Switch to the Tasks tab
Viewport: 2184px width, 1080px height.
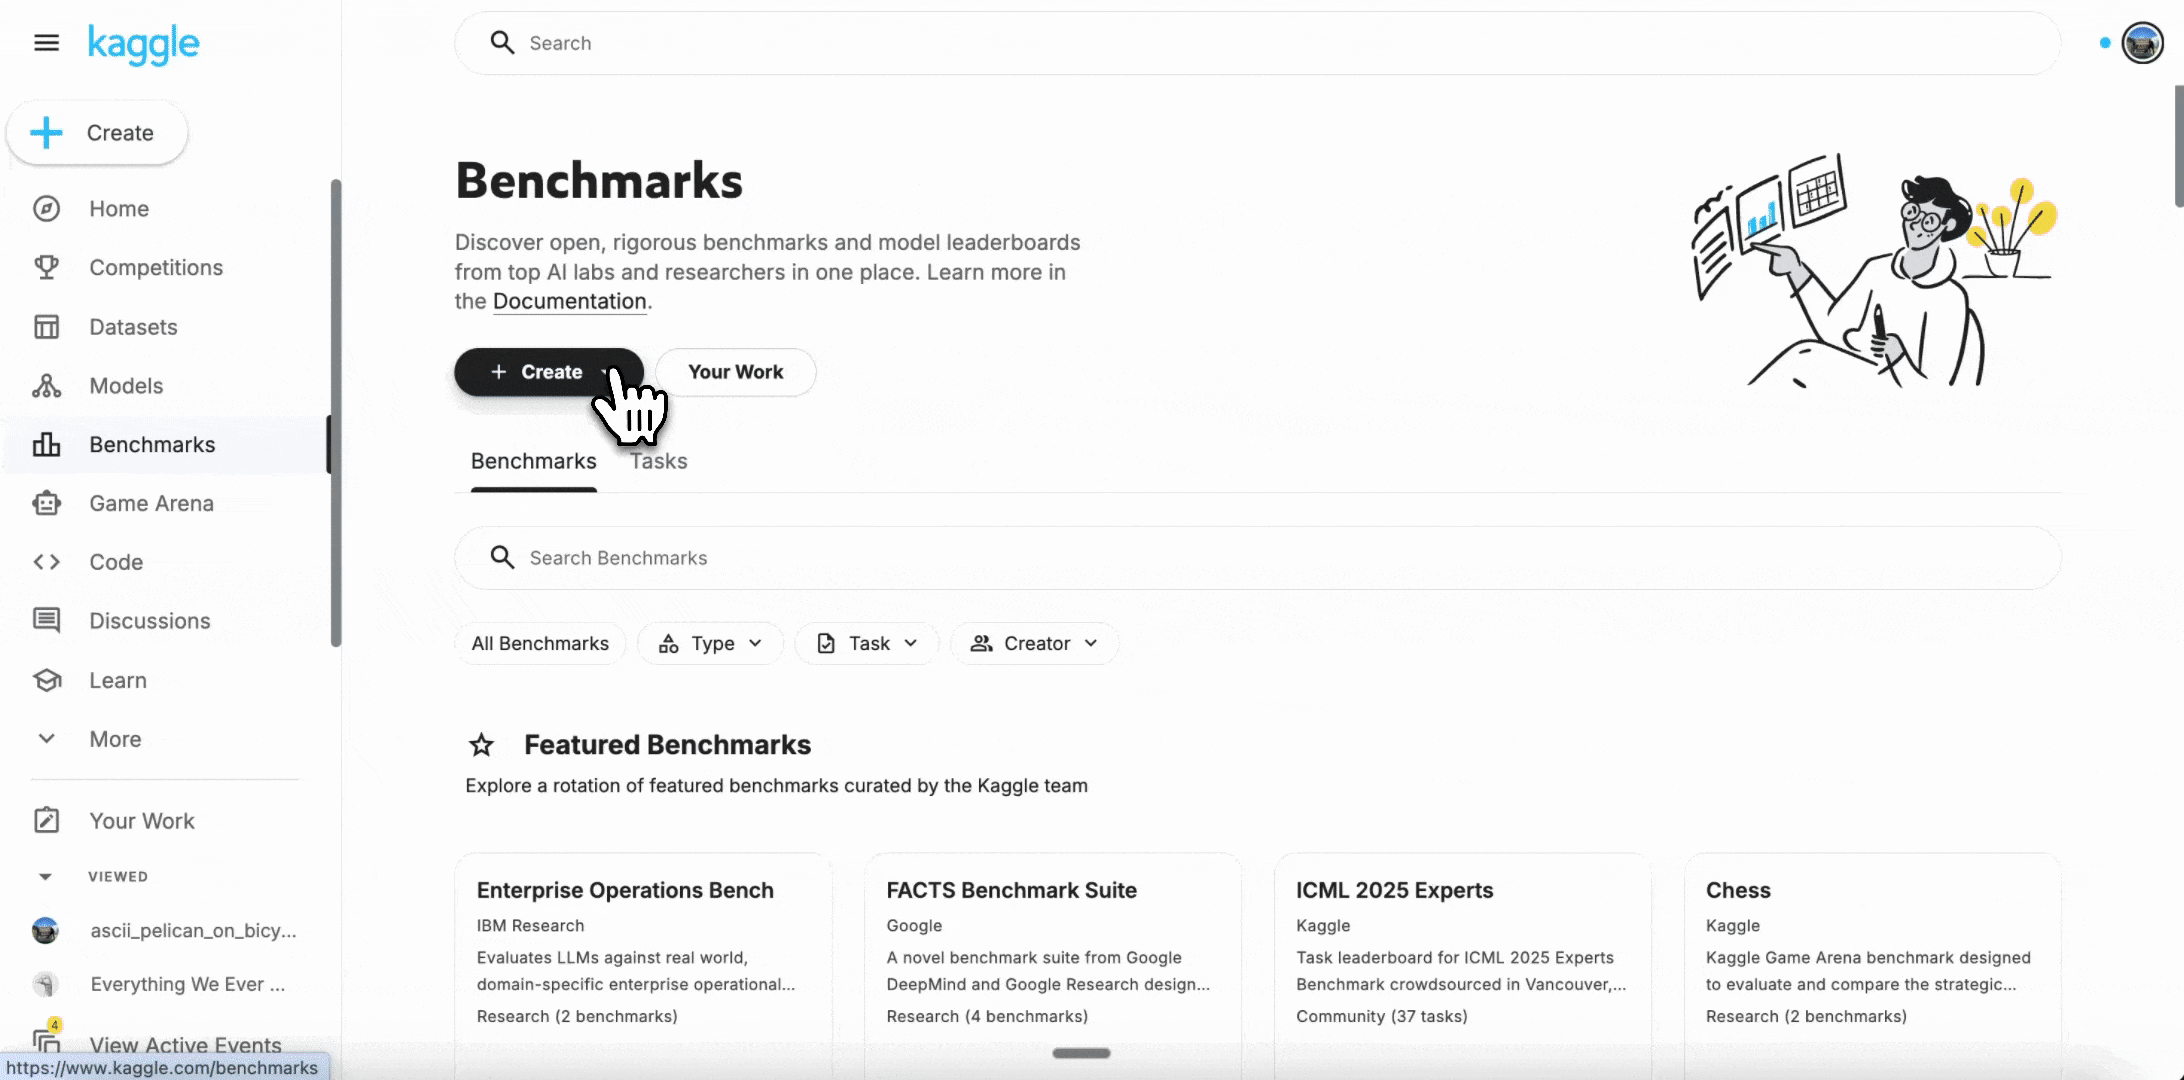[658, 461]
